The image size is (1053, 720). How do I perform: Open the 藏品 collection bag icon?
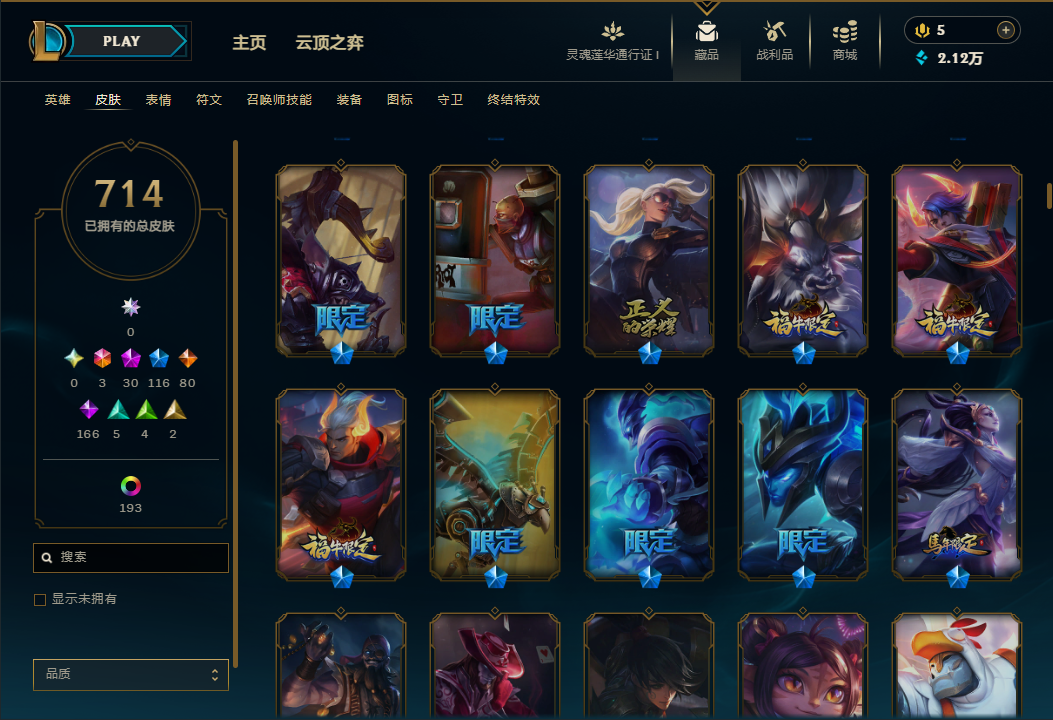point(706,32)
